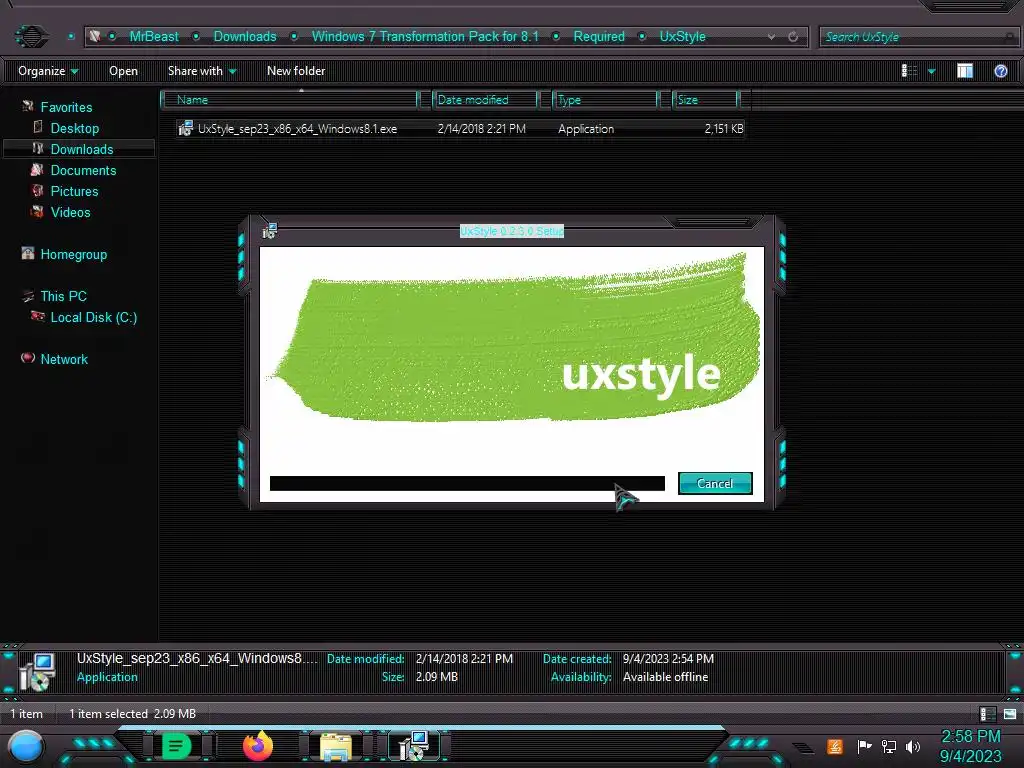The width and height of the screenshot is (1024, 768).
Task: Open Desktop in navigation pane
Action: coord(74,128)
